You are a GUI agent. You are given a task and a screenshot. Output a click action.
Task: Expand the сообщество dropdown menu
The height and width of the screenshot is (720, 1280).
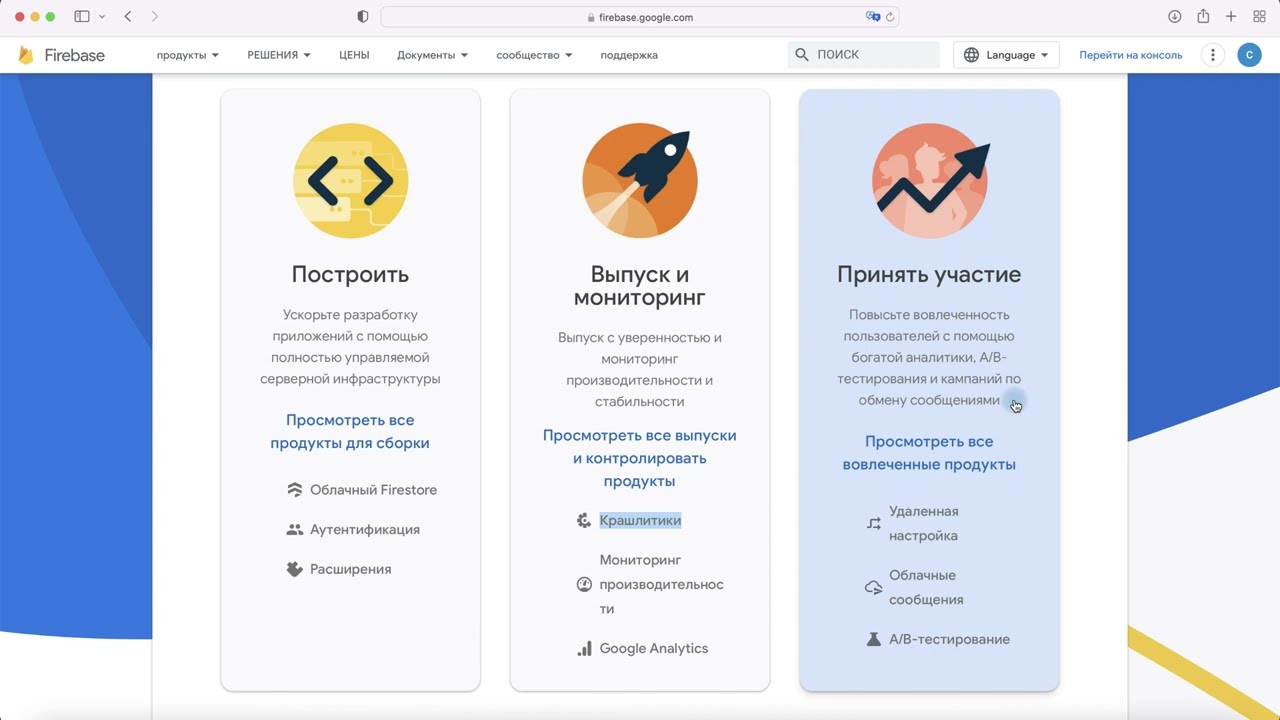coord(534,55)
